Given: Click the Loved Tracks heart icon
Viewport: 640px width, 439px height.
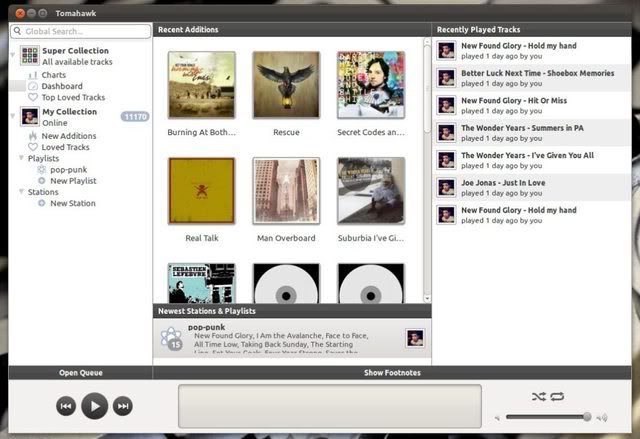Looking at the screenshot, I should pyautogui.click(x=33, y=147).
